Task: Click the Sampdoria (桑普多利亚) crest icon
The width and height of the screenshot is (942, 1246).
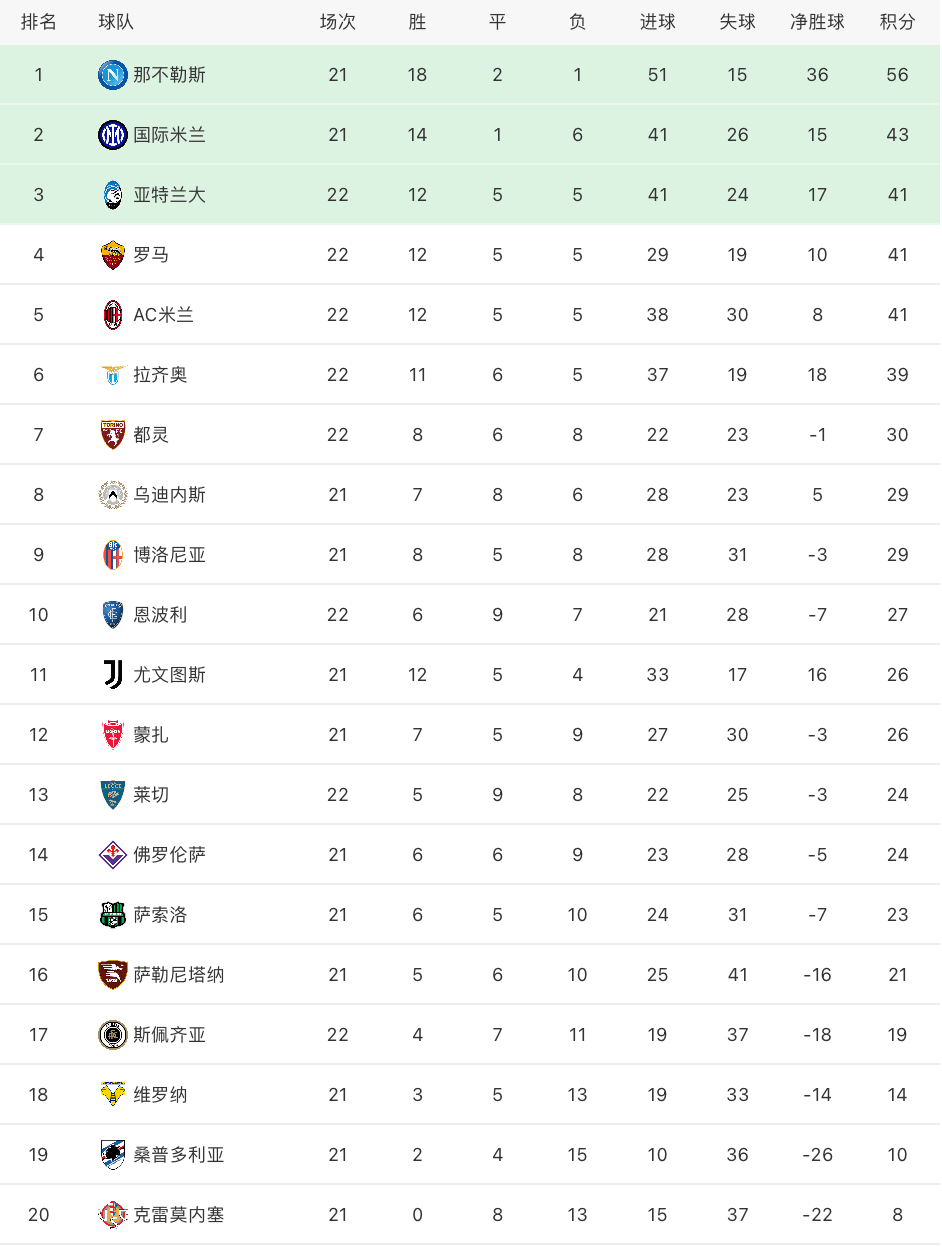Action: [x=113, y=1154]
